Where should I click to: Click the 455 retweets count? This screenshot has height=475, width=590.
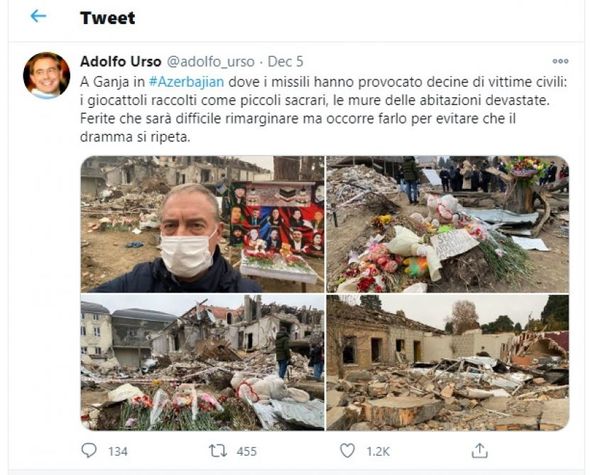click(246, 451)
